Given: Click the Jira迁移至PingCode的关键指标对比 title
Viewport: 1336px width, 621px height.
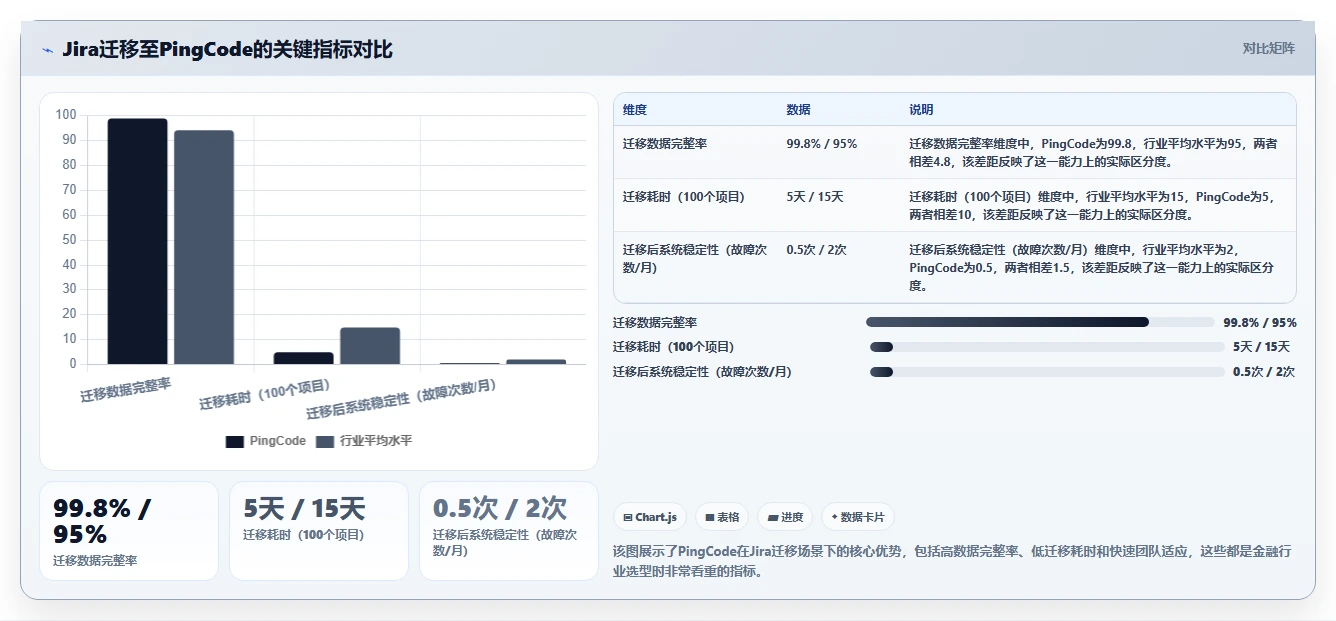Looking at the screenshot, I should tap(227, 49).
